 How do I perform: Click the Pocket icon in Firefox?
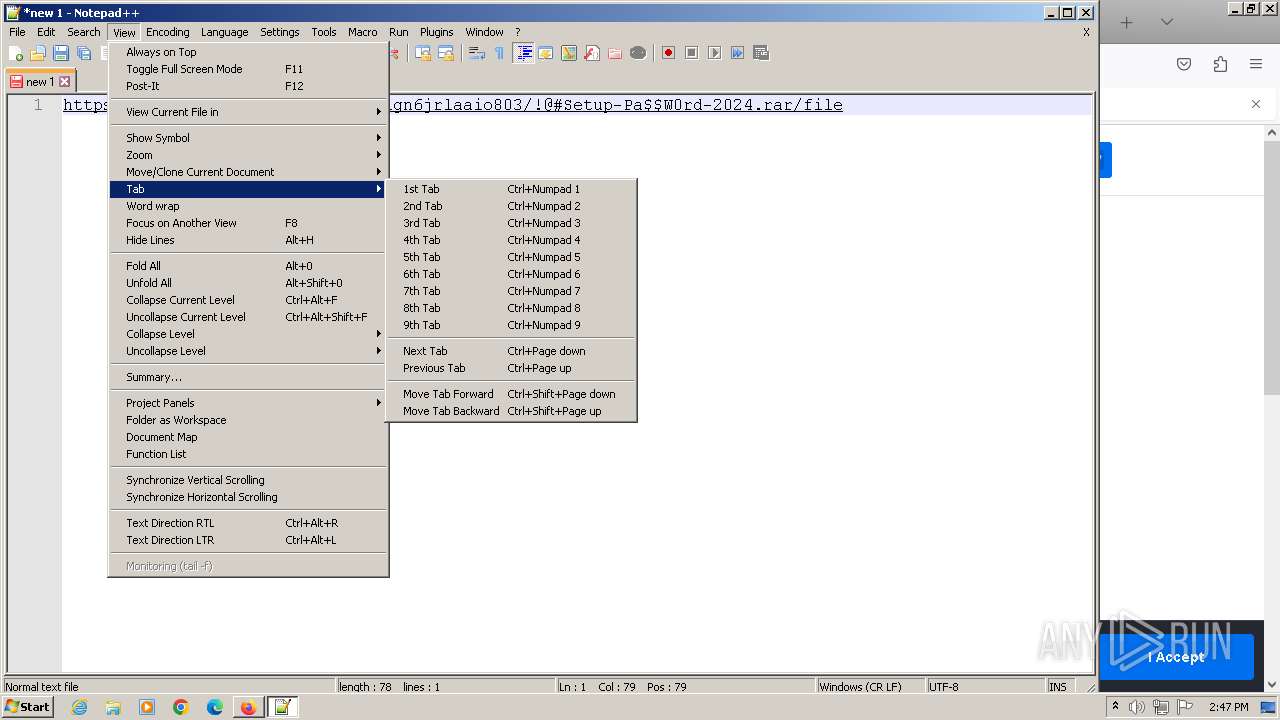point(1184,64)
